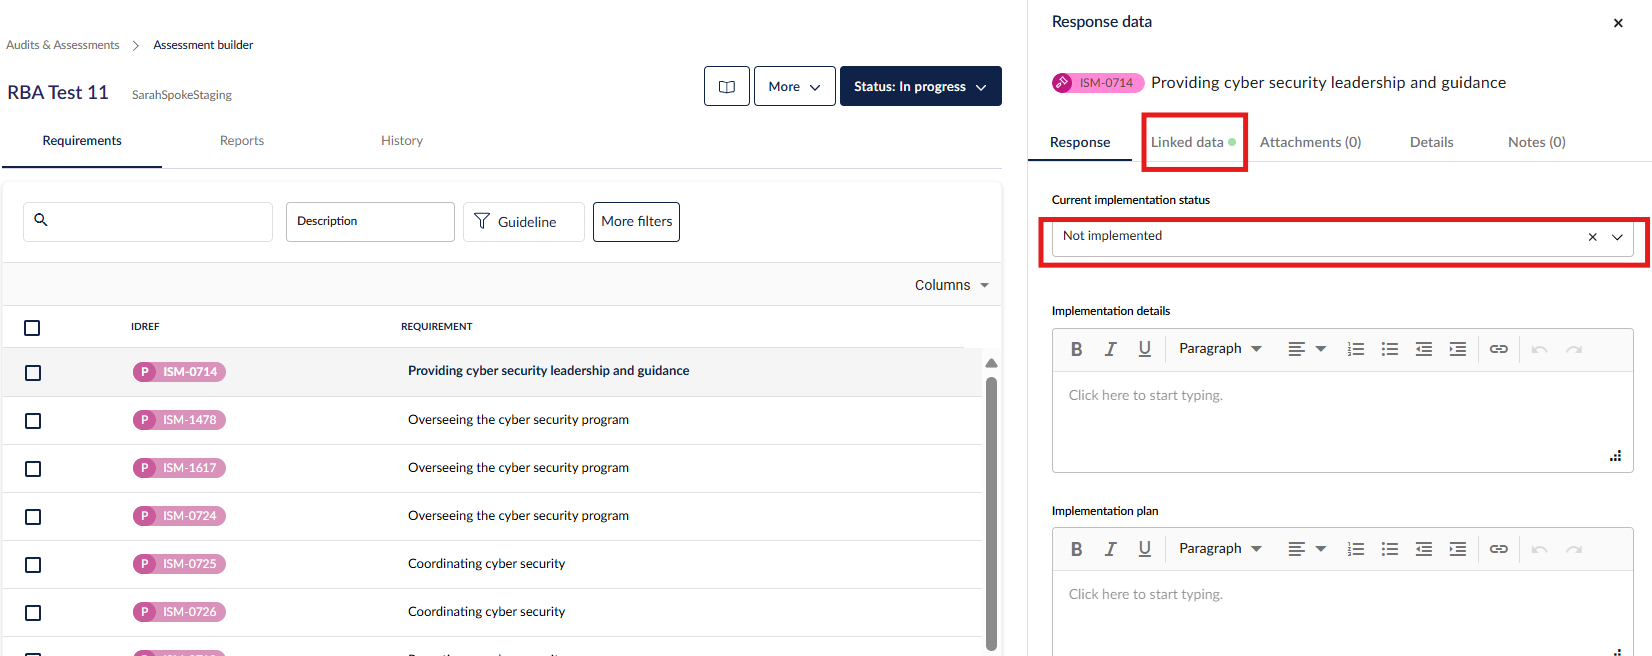Click the ISM-1478 requirement ID badge
1652x656 pixels.
[x=179, y=420]
